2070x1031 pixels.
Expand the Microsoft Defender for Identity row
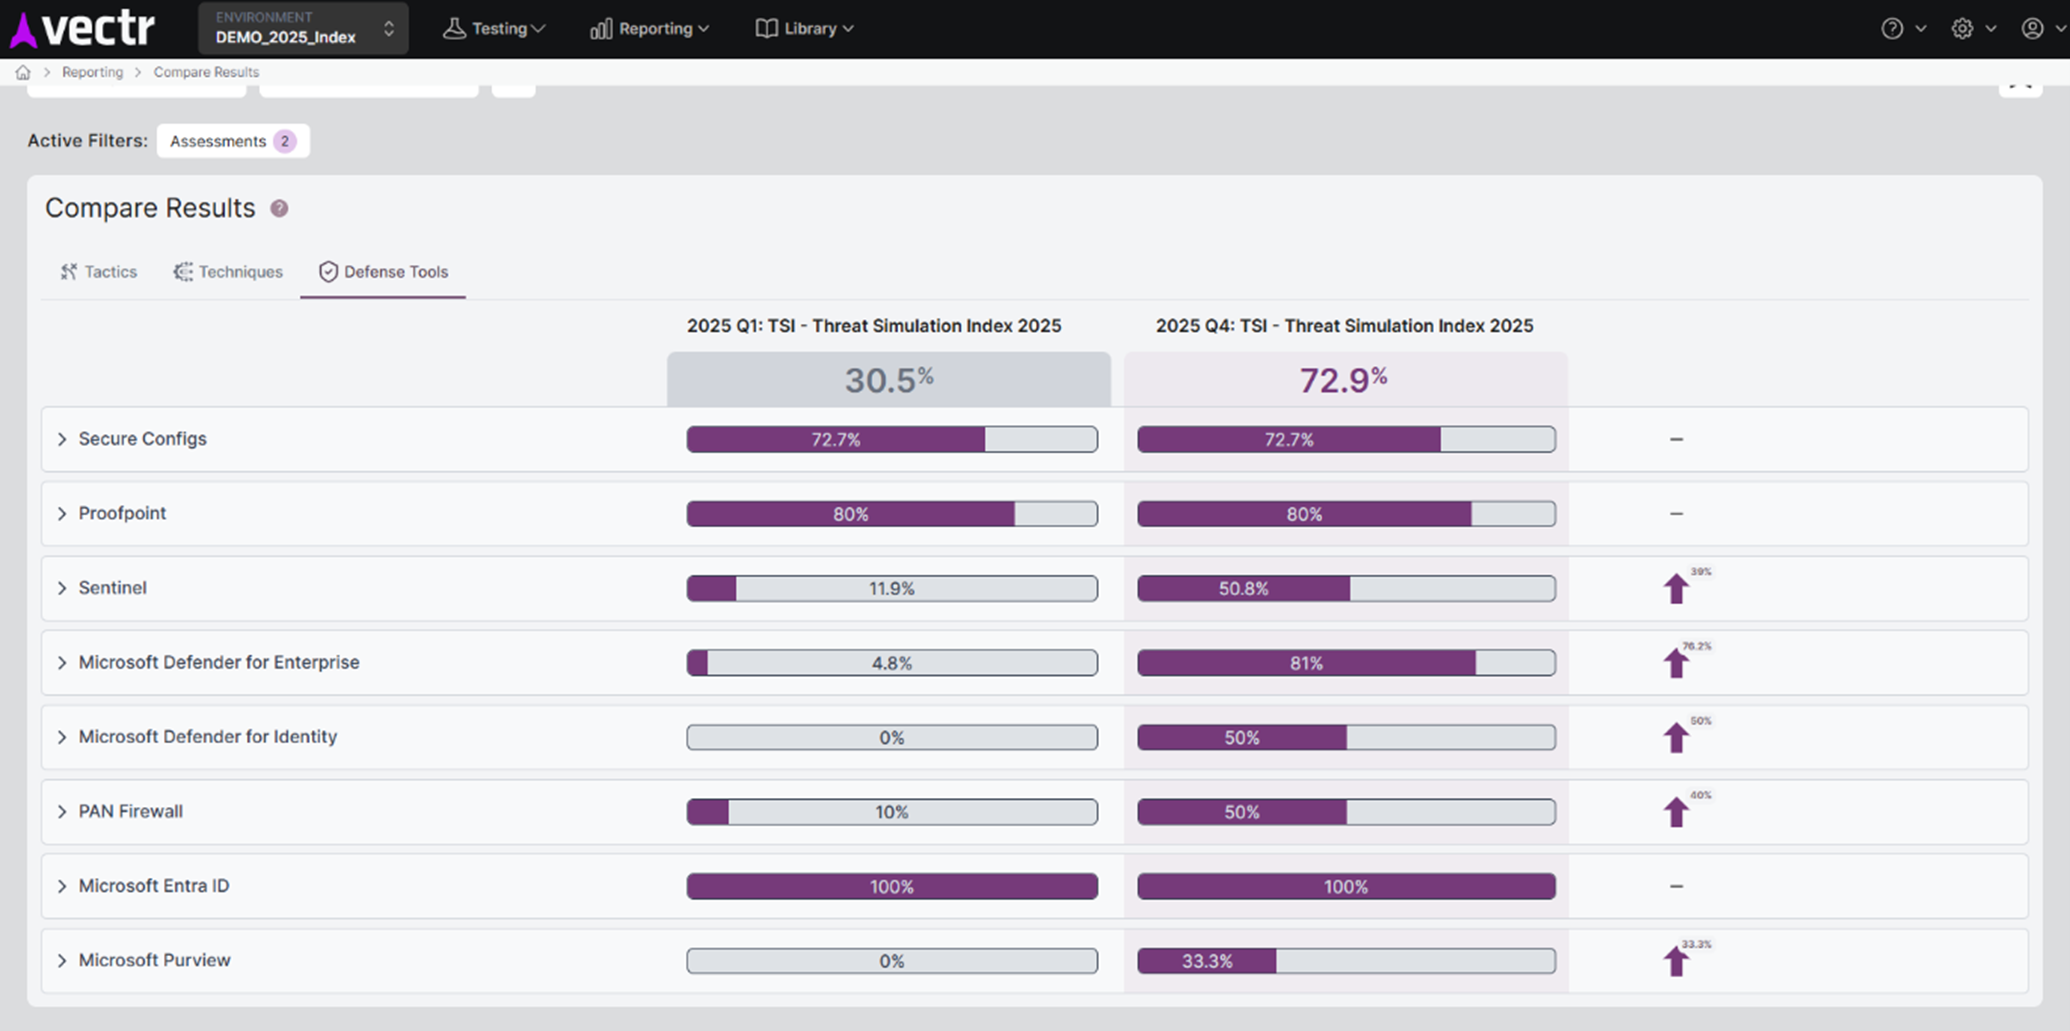pos(62,737)
